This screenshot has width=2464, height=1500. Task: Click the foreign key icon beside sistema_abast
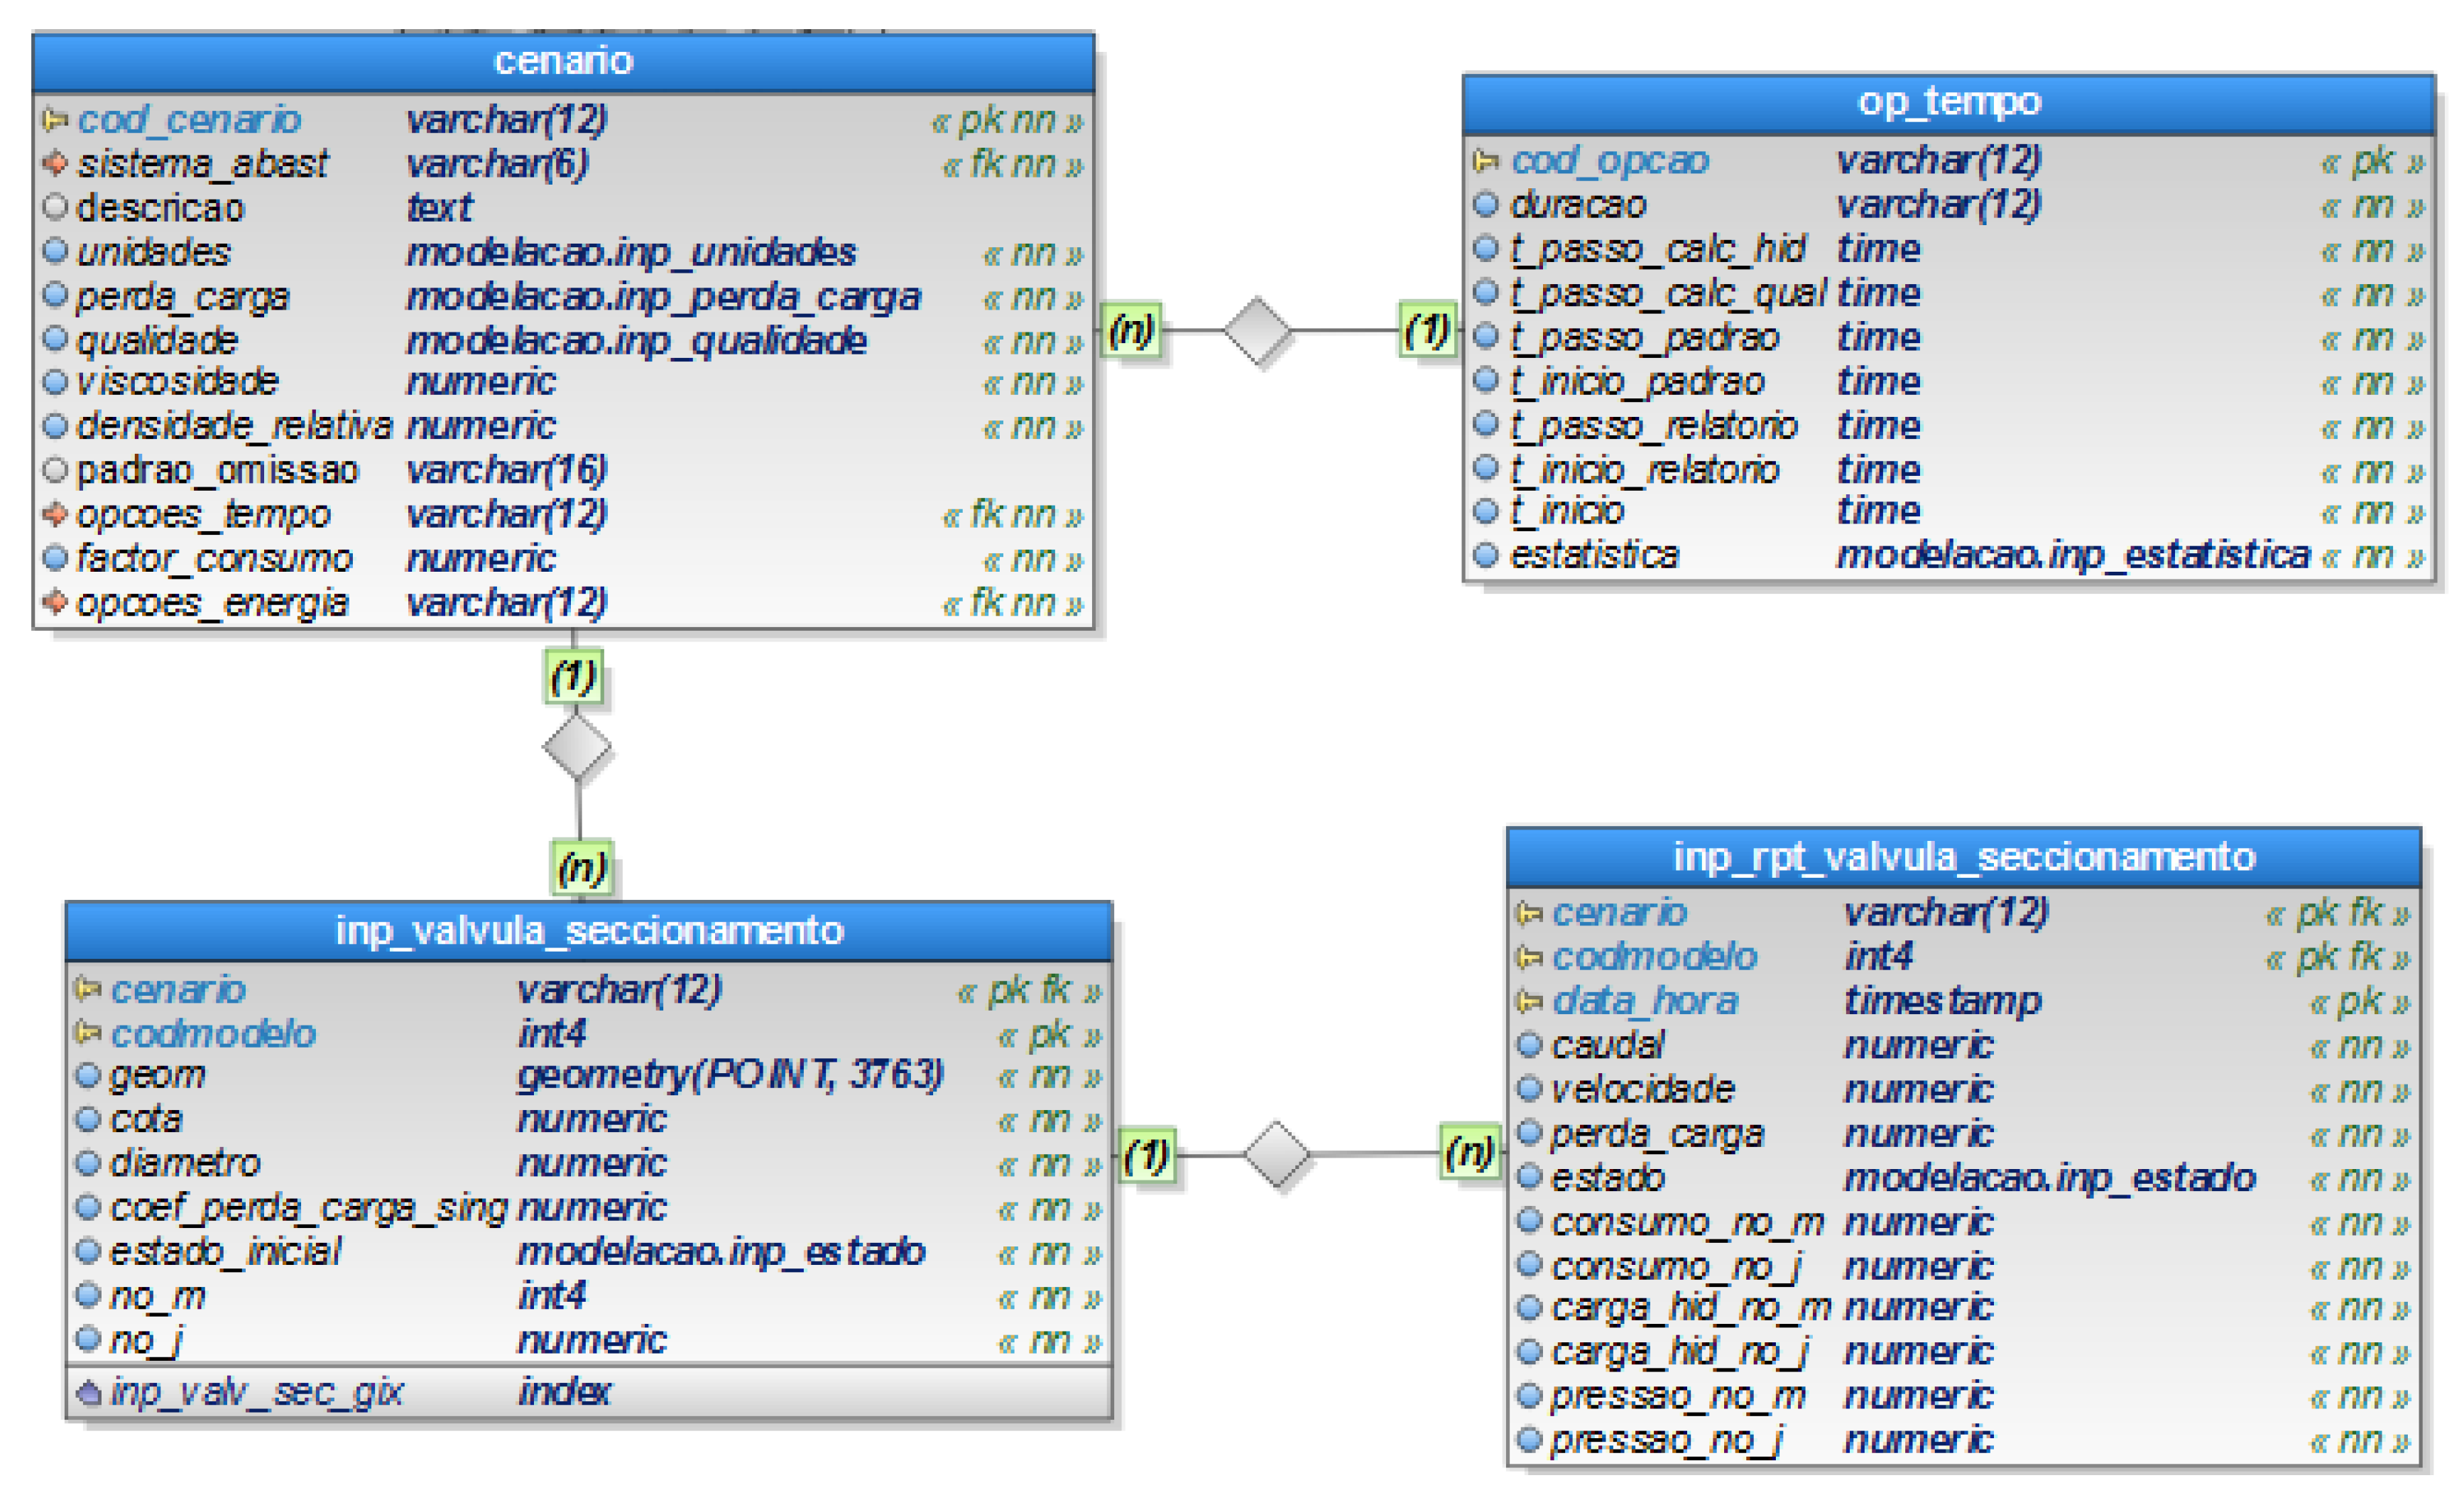pos(55,163)
